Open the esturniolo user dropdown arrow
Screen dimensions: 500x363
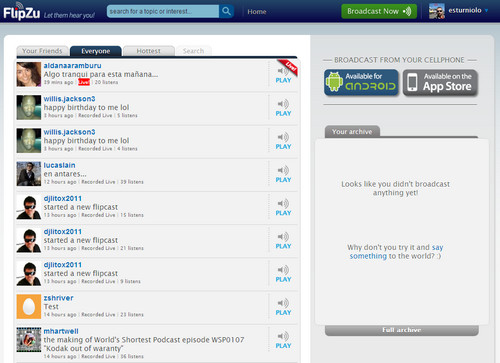[x=487, y=11]
